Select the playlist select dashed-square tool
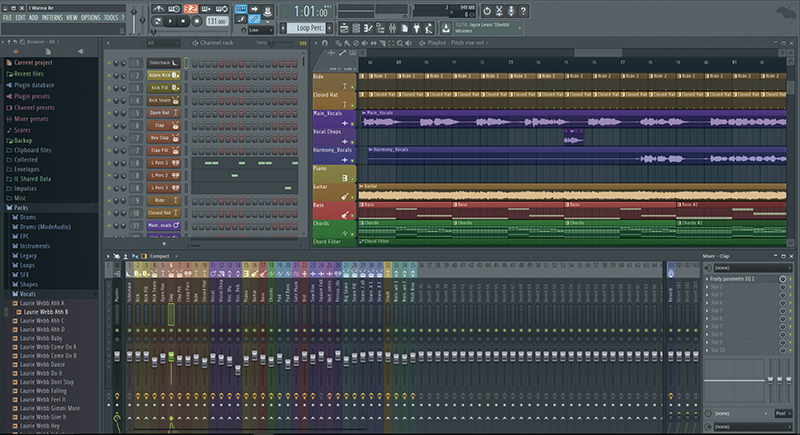Viewport: 800px width, 435px height. tap(391, 43)
